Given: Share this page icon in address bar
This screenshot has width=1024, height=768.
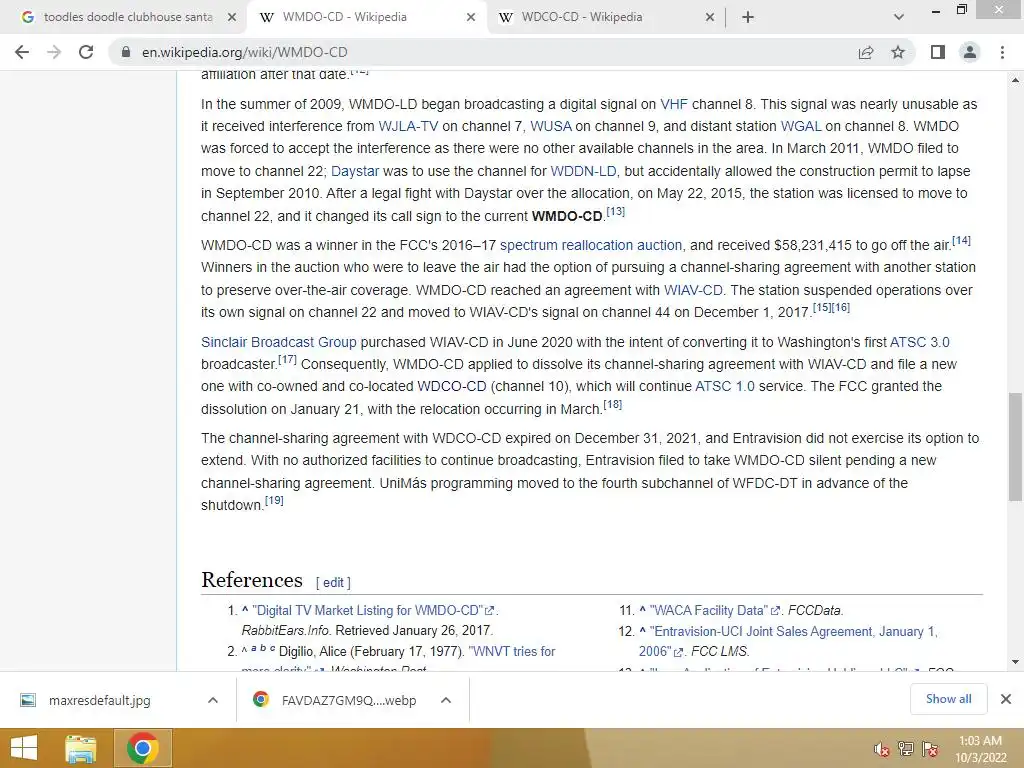Looking at the screenshot, I should pos(866,52).
